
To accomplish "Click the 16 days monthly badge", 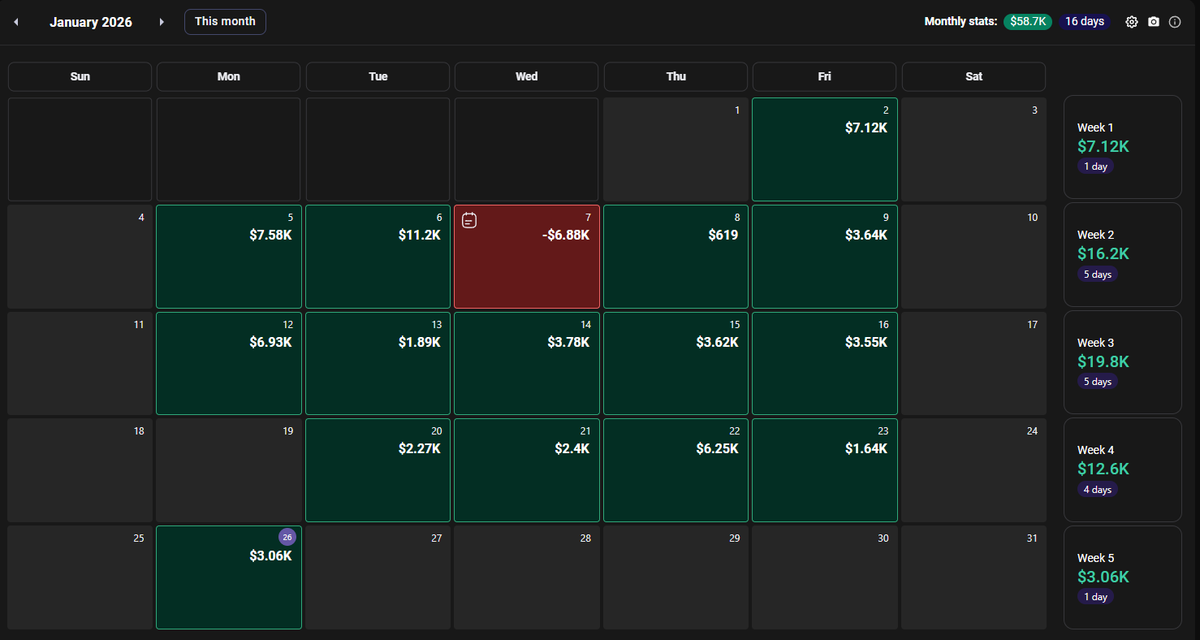I will click(x=1084, y=21).
